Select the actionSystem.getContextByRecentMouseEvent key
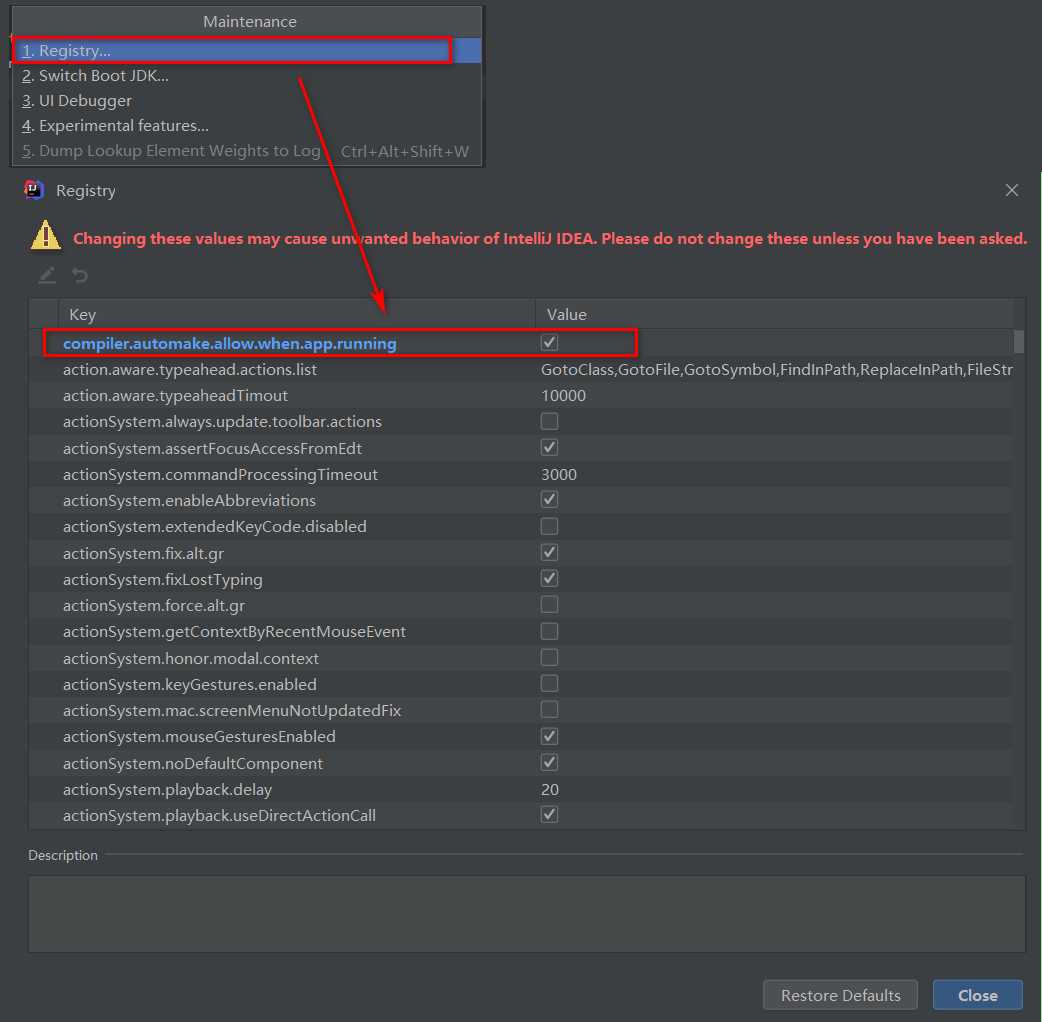The height and width of the screenshot is (1022, 1042). (235, 631)
